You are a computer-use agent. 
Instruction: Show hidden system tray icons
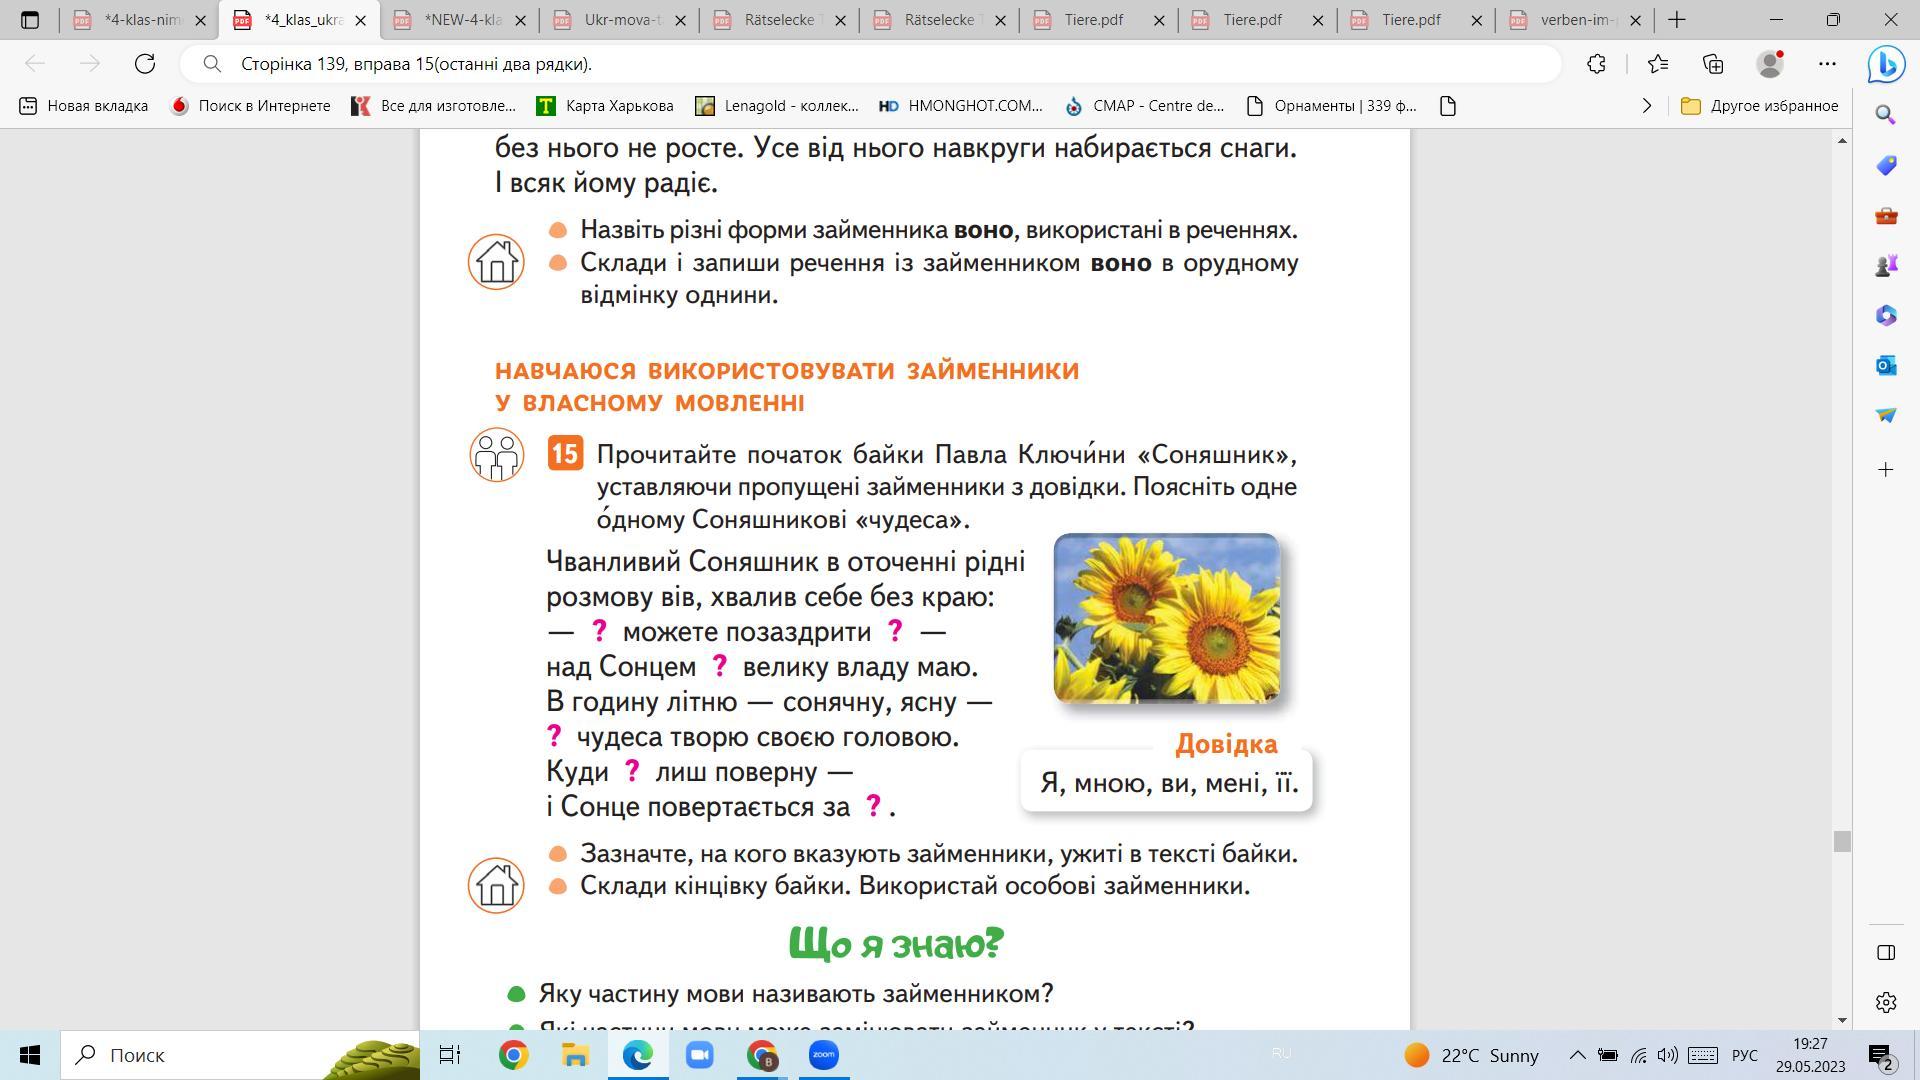pos(1577,1055)
